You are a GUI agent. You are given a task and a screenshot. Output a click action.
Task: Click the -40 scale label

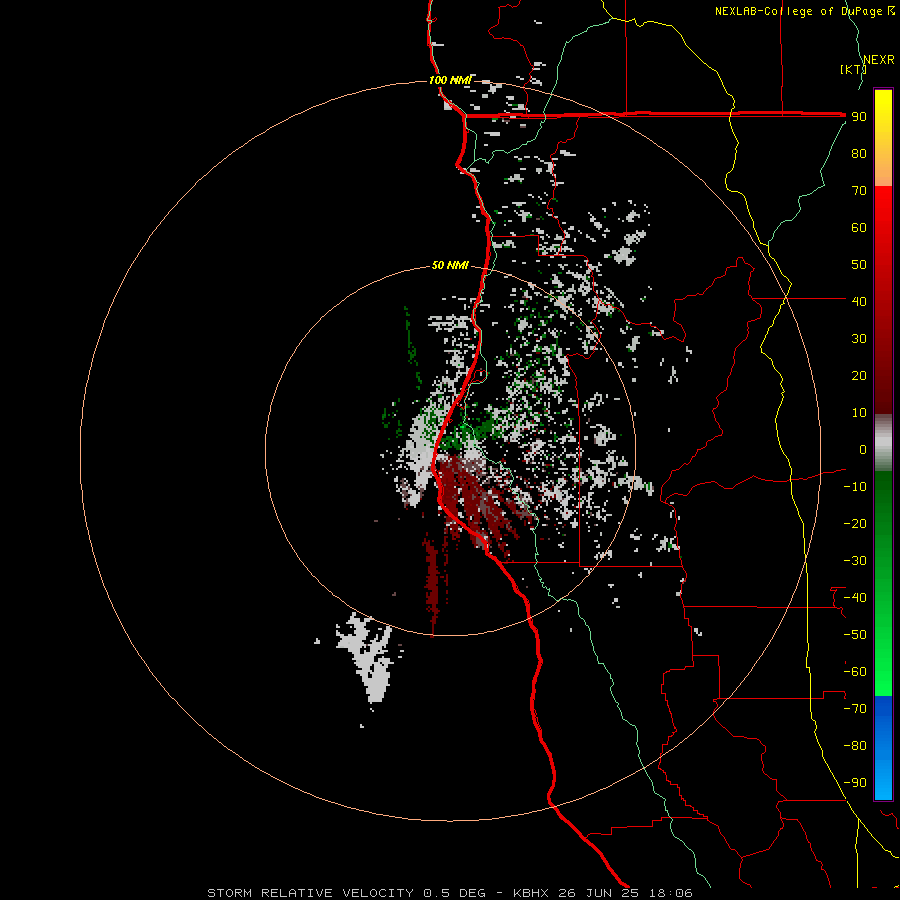855,598
